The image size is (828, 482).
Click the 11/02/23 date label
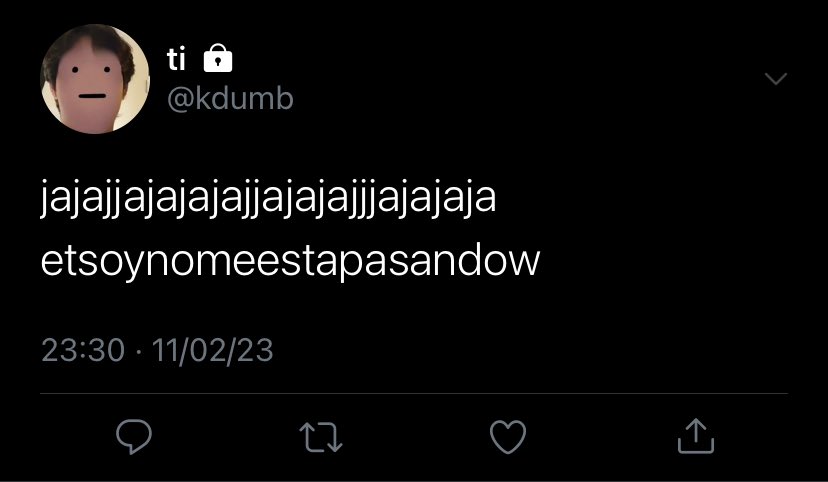pyautogui.click(x=213, y=351)
